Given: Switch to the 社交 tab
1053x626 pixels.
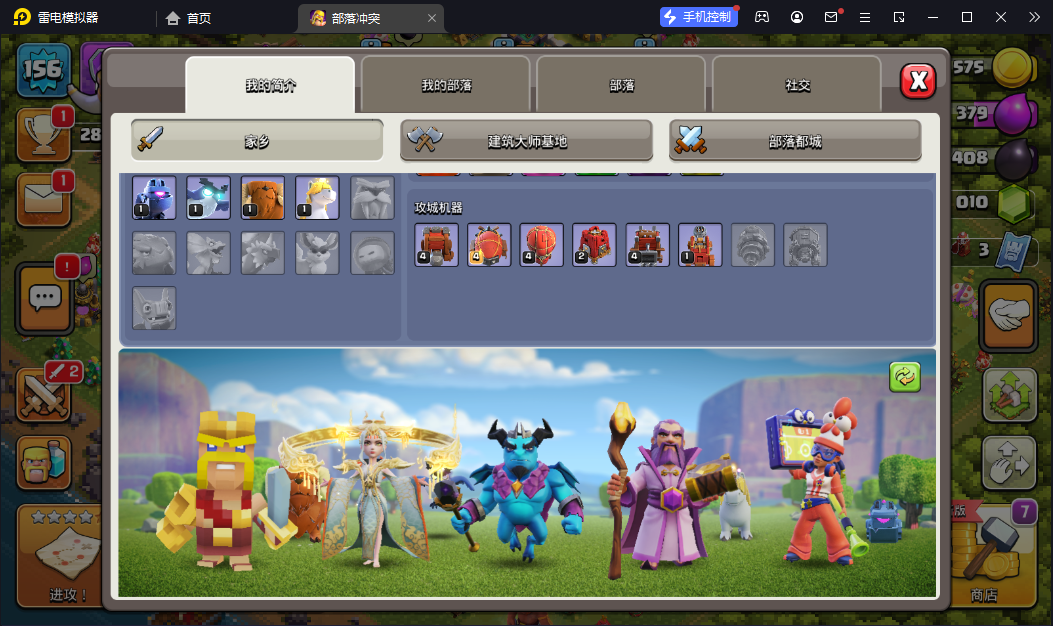Looking at the screenshot, I should pos(797,85).
